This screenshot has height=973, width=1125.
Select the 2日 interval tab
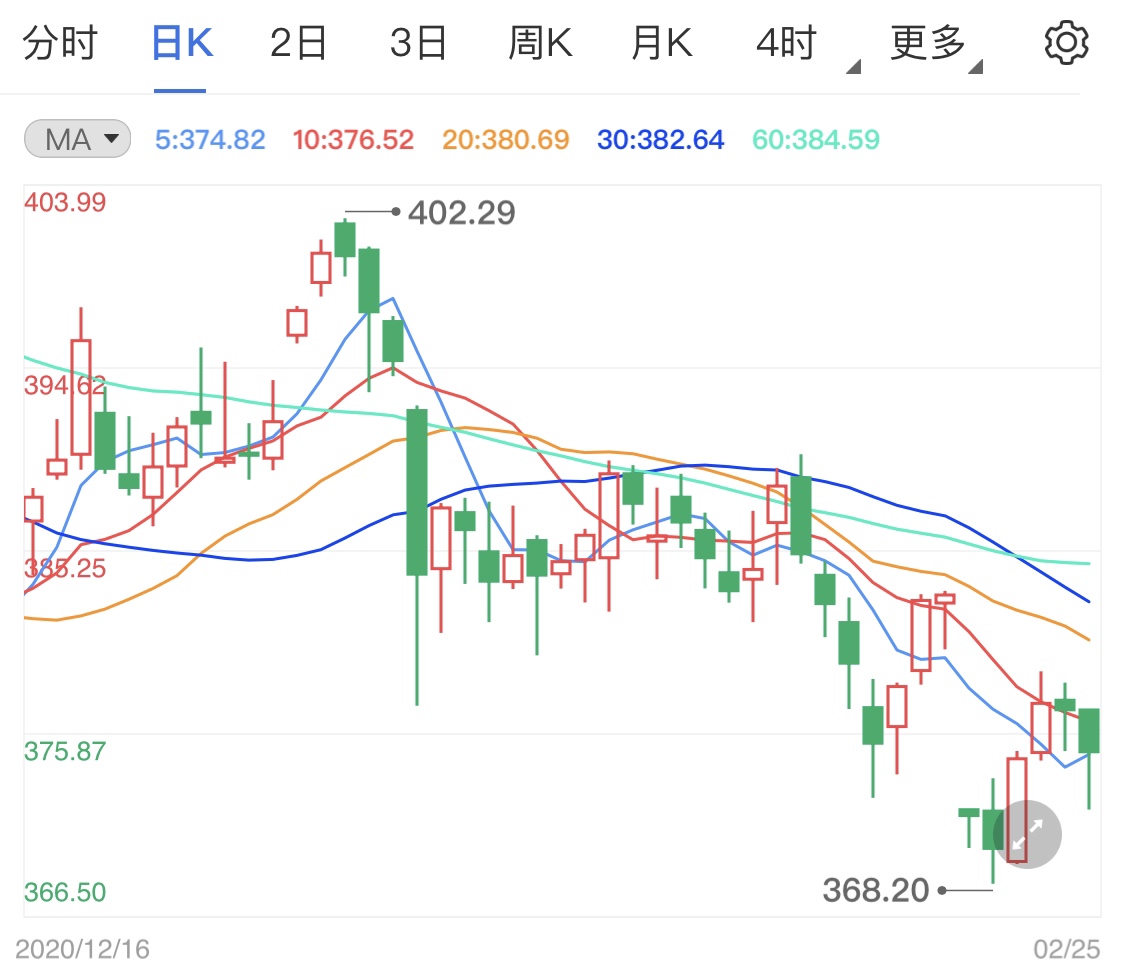click(297, 42)
